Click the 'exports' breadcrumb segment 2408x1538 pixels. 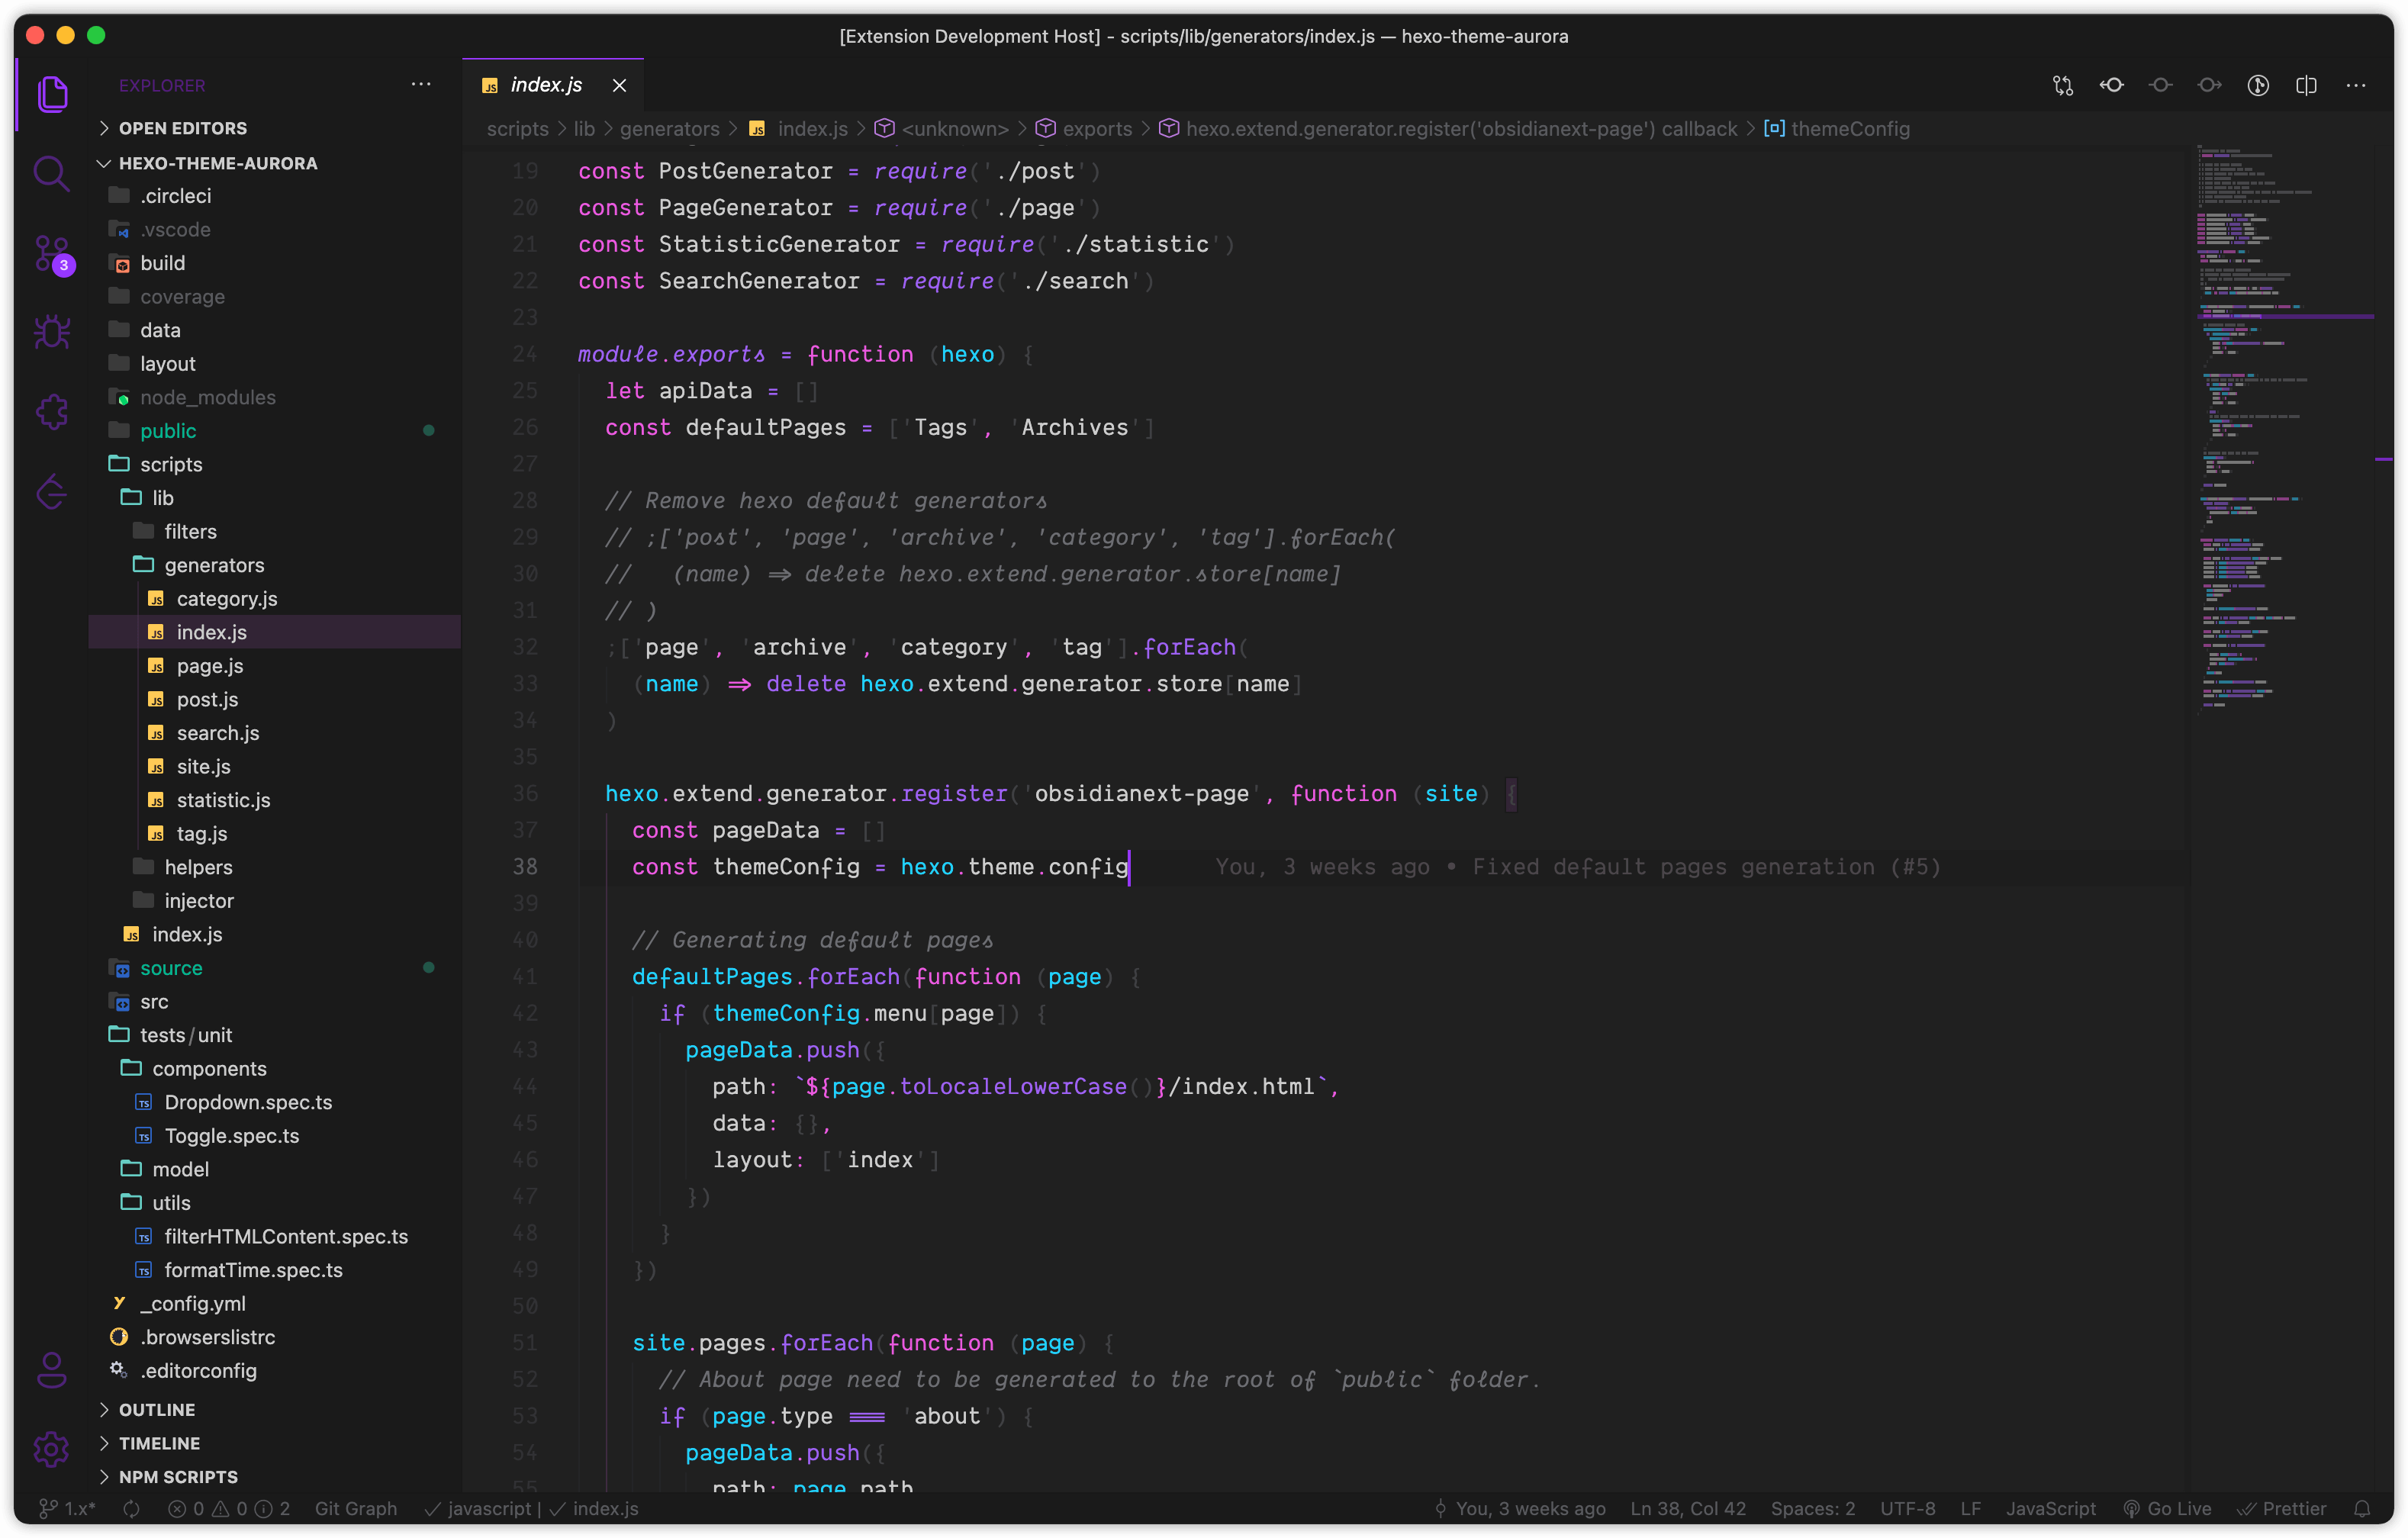tap(1084, 129)
